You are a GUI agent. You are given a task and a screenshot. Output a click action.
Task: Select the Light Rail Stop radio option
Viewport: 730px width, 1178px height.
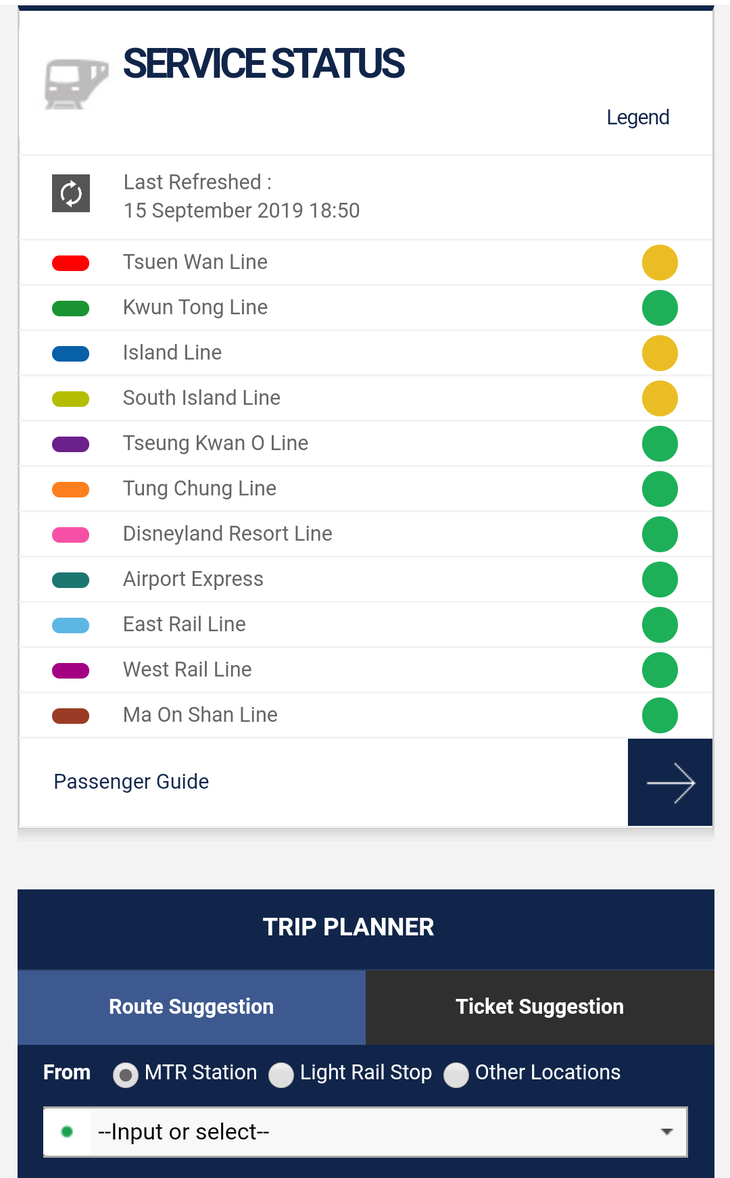(x=281, y=1075)
